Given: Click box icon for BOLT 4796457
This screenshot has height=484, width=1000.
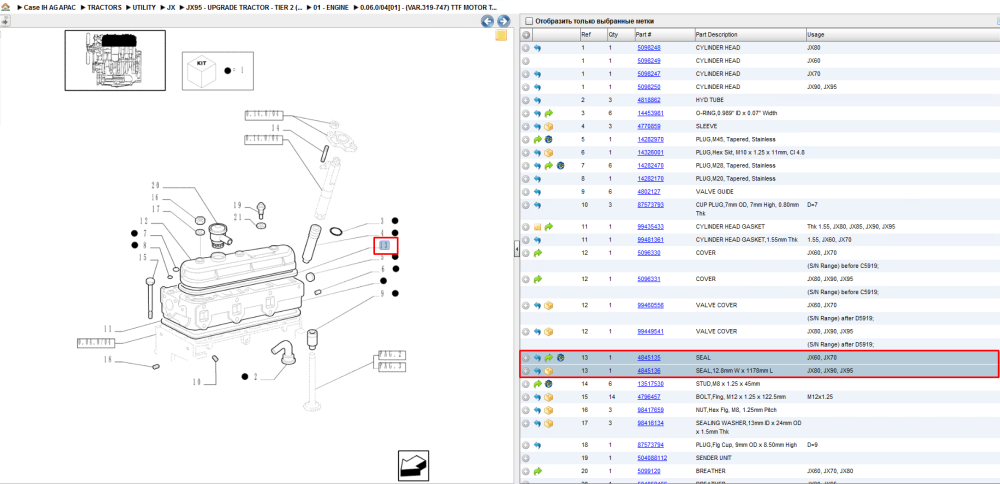Looking at the screenshot, I should 548,397.
